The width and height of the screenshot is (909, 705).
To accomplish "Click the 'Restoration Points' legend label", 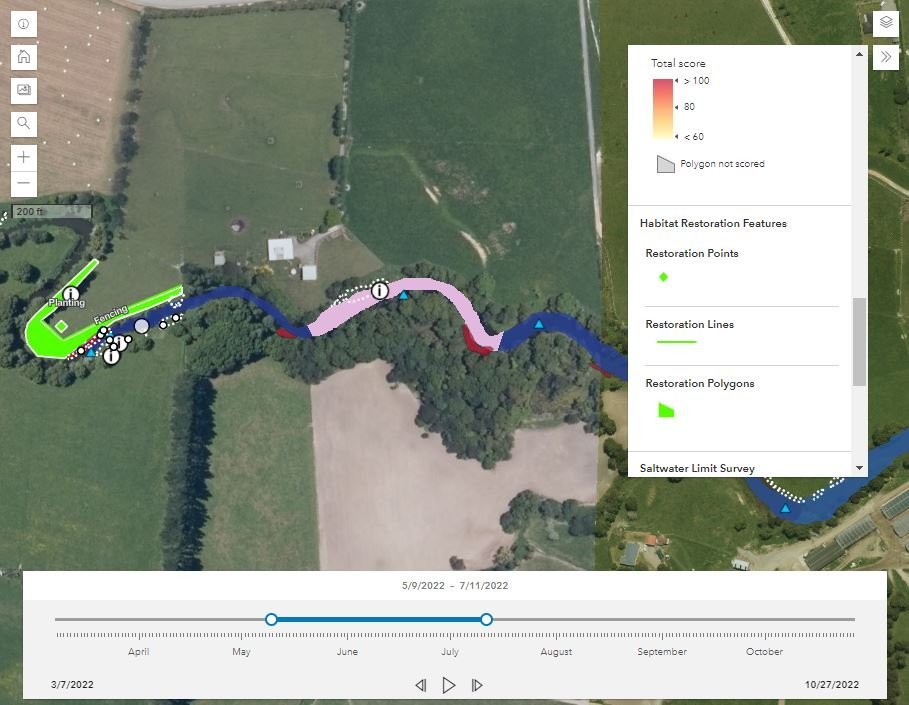I will click(x=692, y=253).
